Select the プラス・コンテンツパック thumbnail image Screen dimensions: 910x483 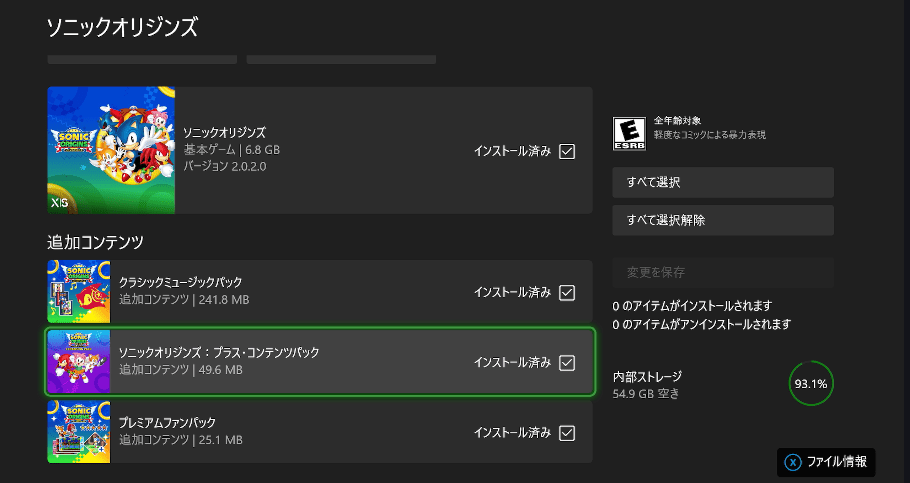pos(79,362)
